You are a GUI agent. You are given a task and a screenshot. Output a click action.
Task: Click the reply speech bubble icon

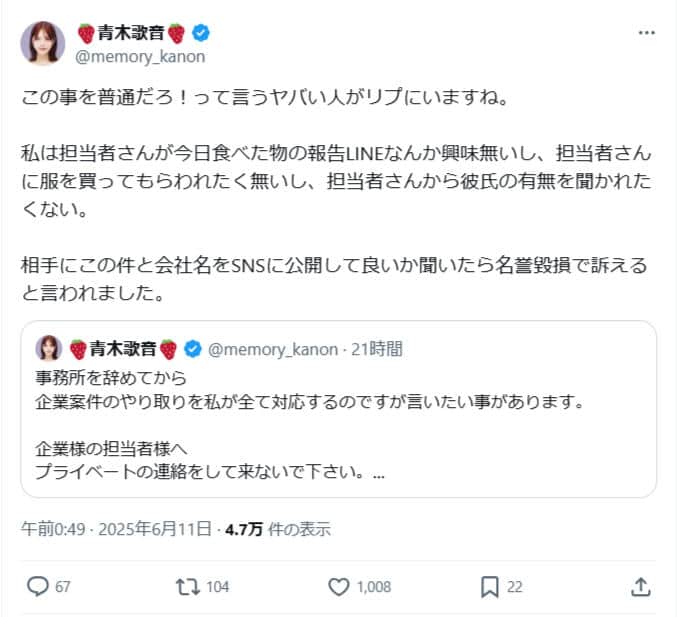[x=38, y=587]
